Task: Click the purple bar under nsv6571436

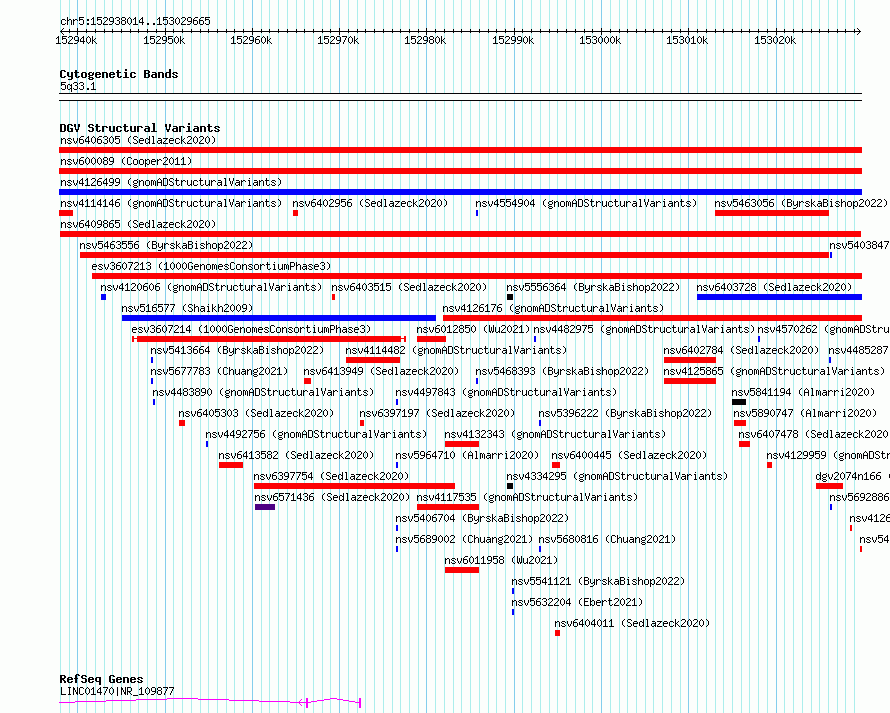Action: [x=265, y=507]
